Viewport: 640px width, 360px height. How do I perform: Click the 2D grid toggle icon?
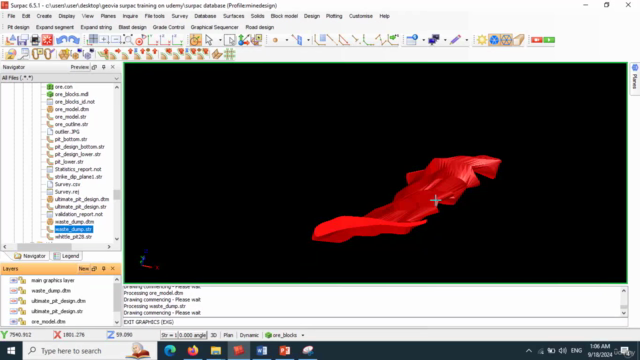click(x=93, y=40)
